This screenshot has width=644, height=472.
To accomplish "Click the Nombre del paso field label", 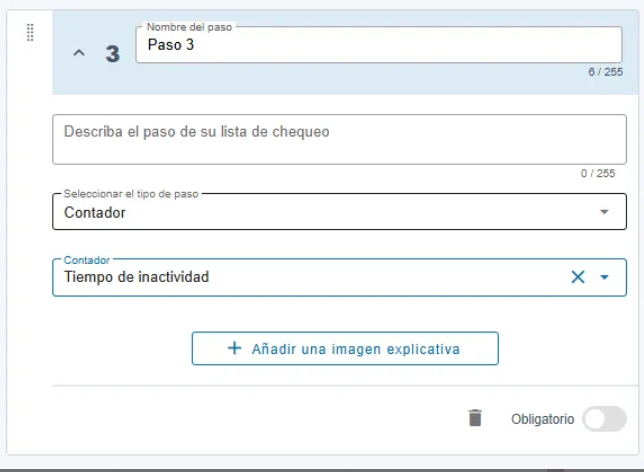I will tap(189, 27).
